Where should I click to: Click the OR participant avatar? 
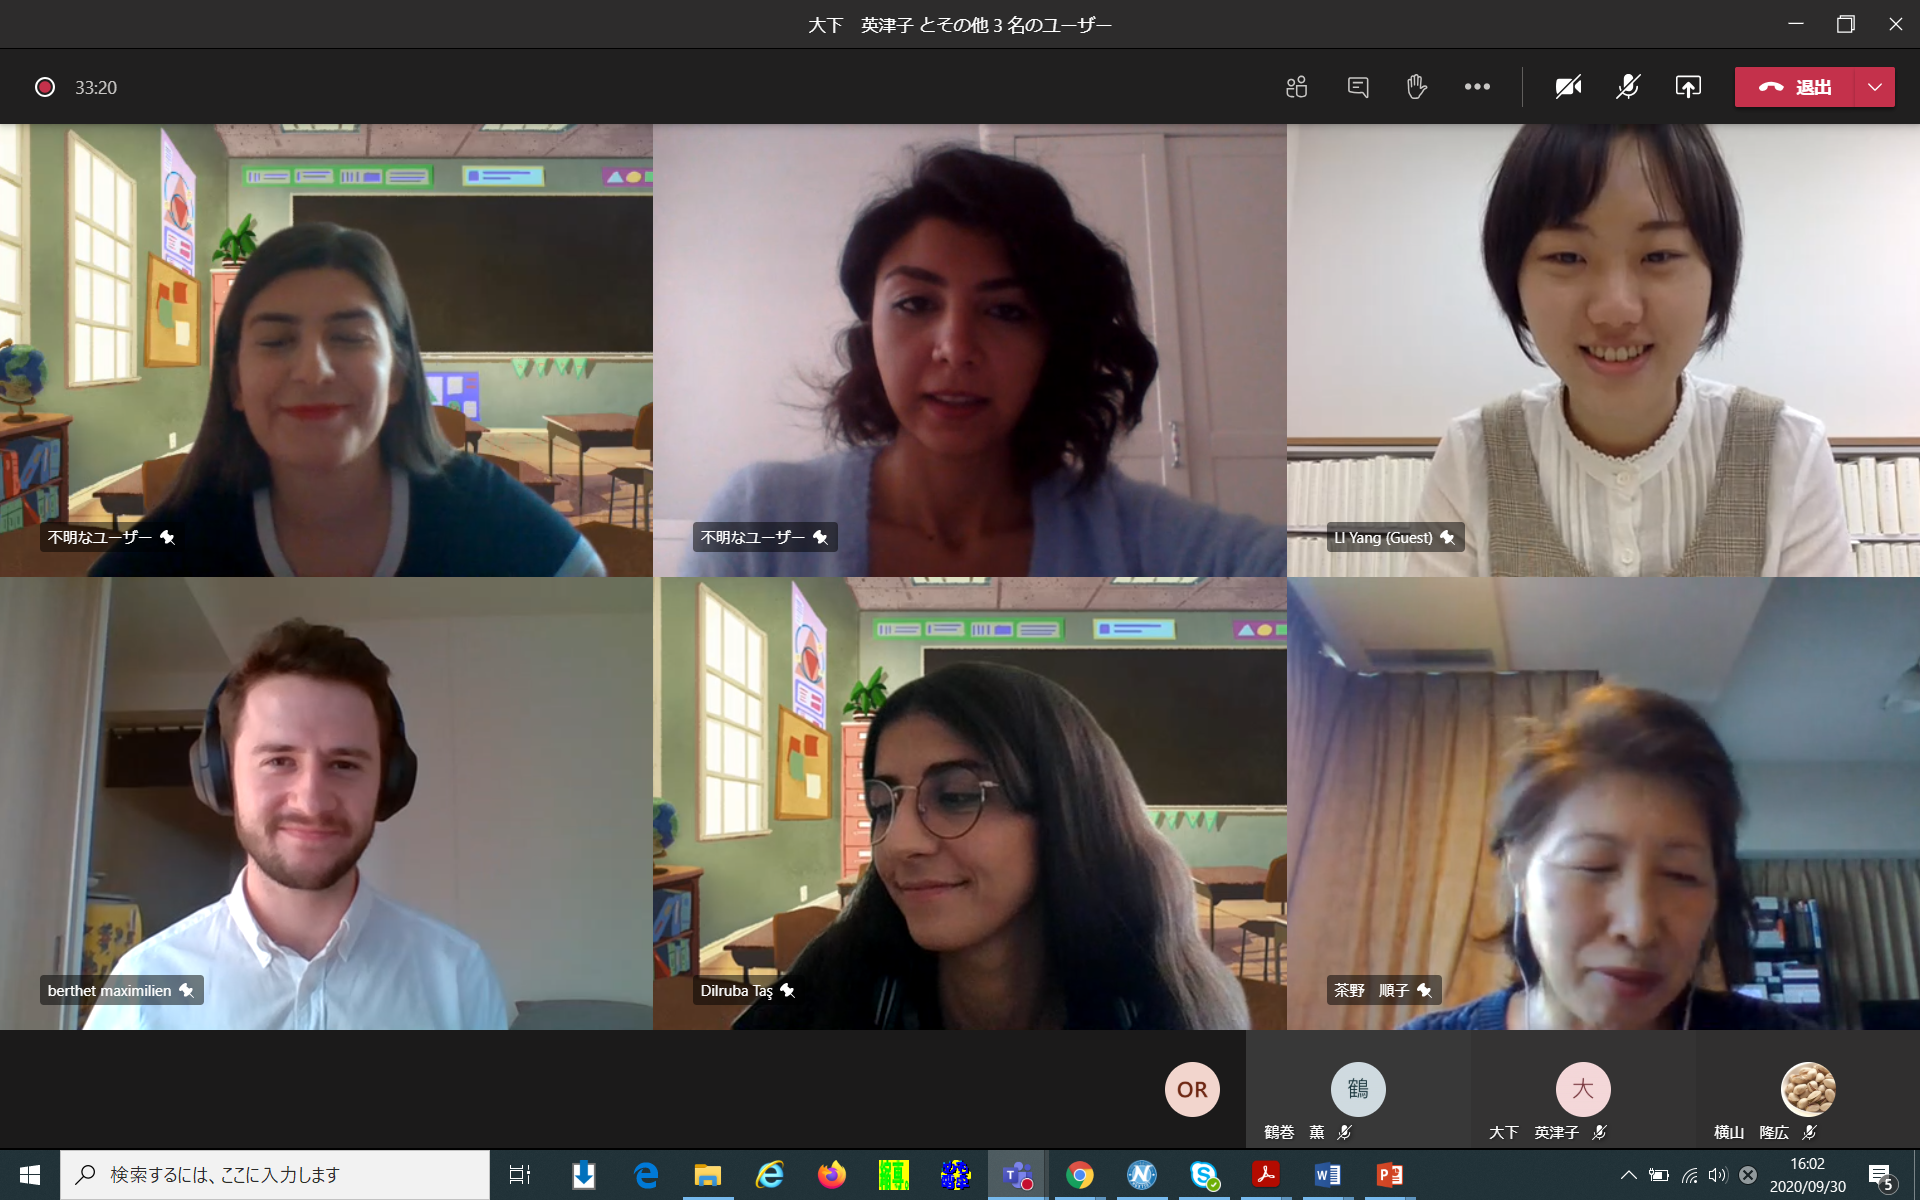1192,1089
